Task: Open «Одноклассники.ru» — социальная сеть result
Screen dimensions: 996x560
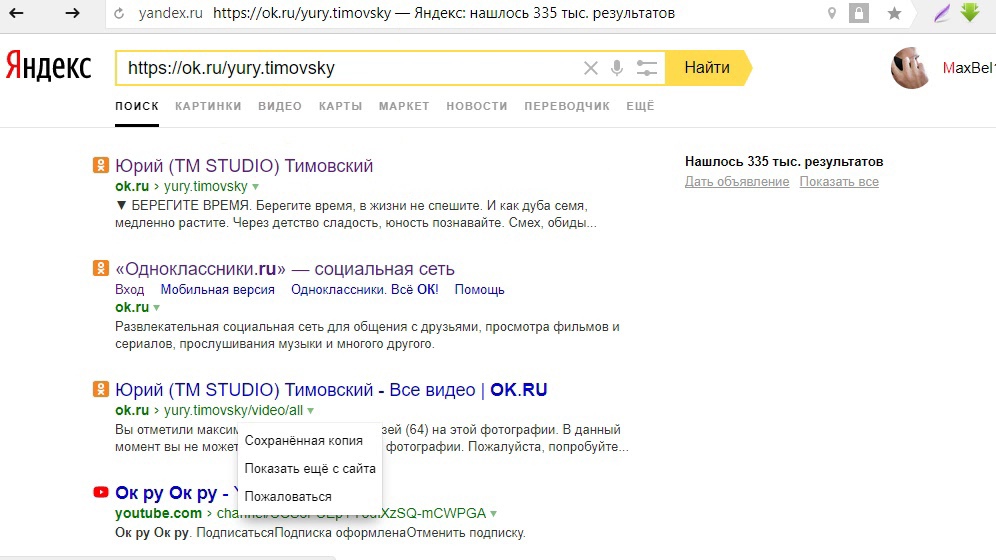Action: click(x=285, y=269)
